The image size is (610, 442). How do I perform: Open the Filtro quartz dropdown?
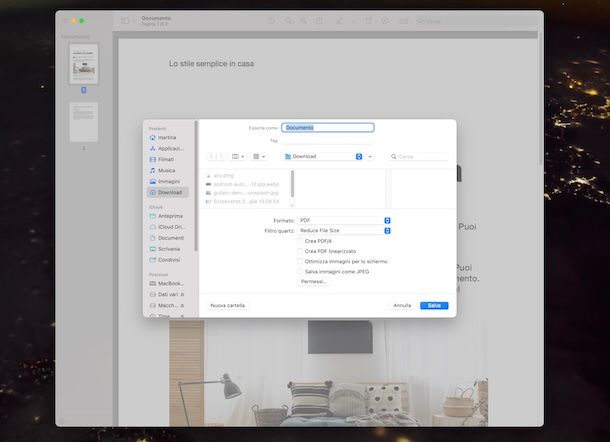coord(344,231)
